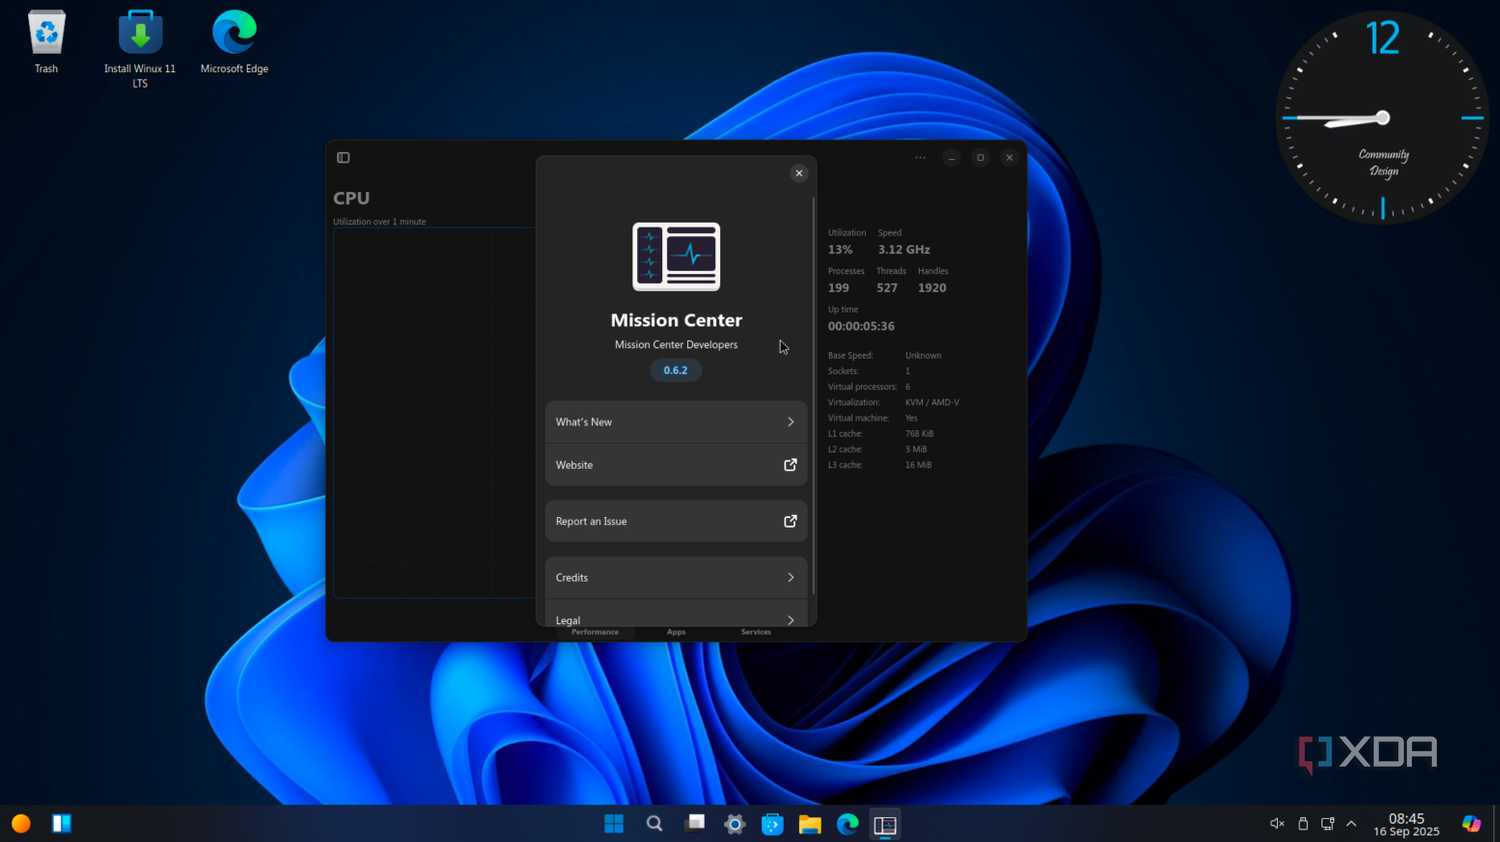
Task: Close the About Mission Center dialog
Action: pos(799,173)
